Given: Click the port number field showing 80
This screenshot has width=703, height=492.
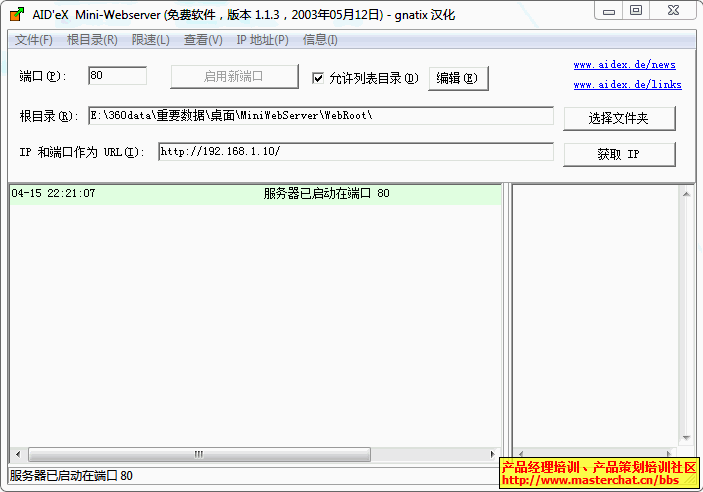Looking at the screenshot, I should [x=117, y=76].
